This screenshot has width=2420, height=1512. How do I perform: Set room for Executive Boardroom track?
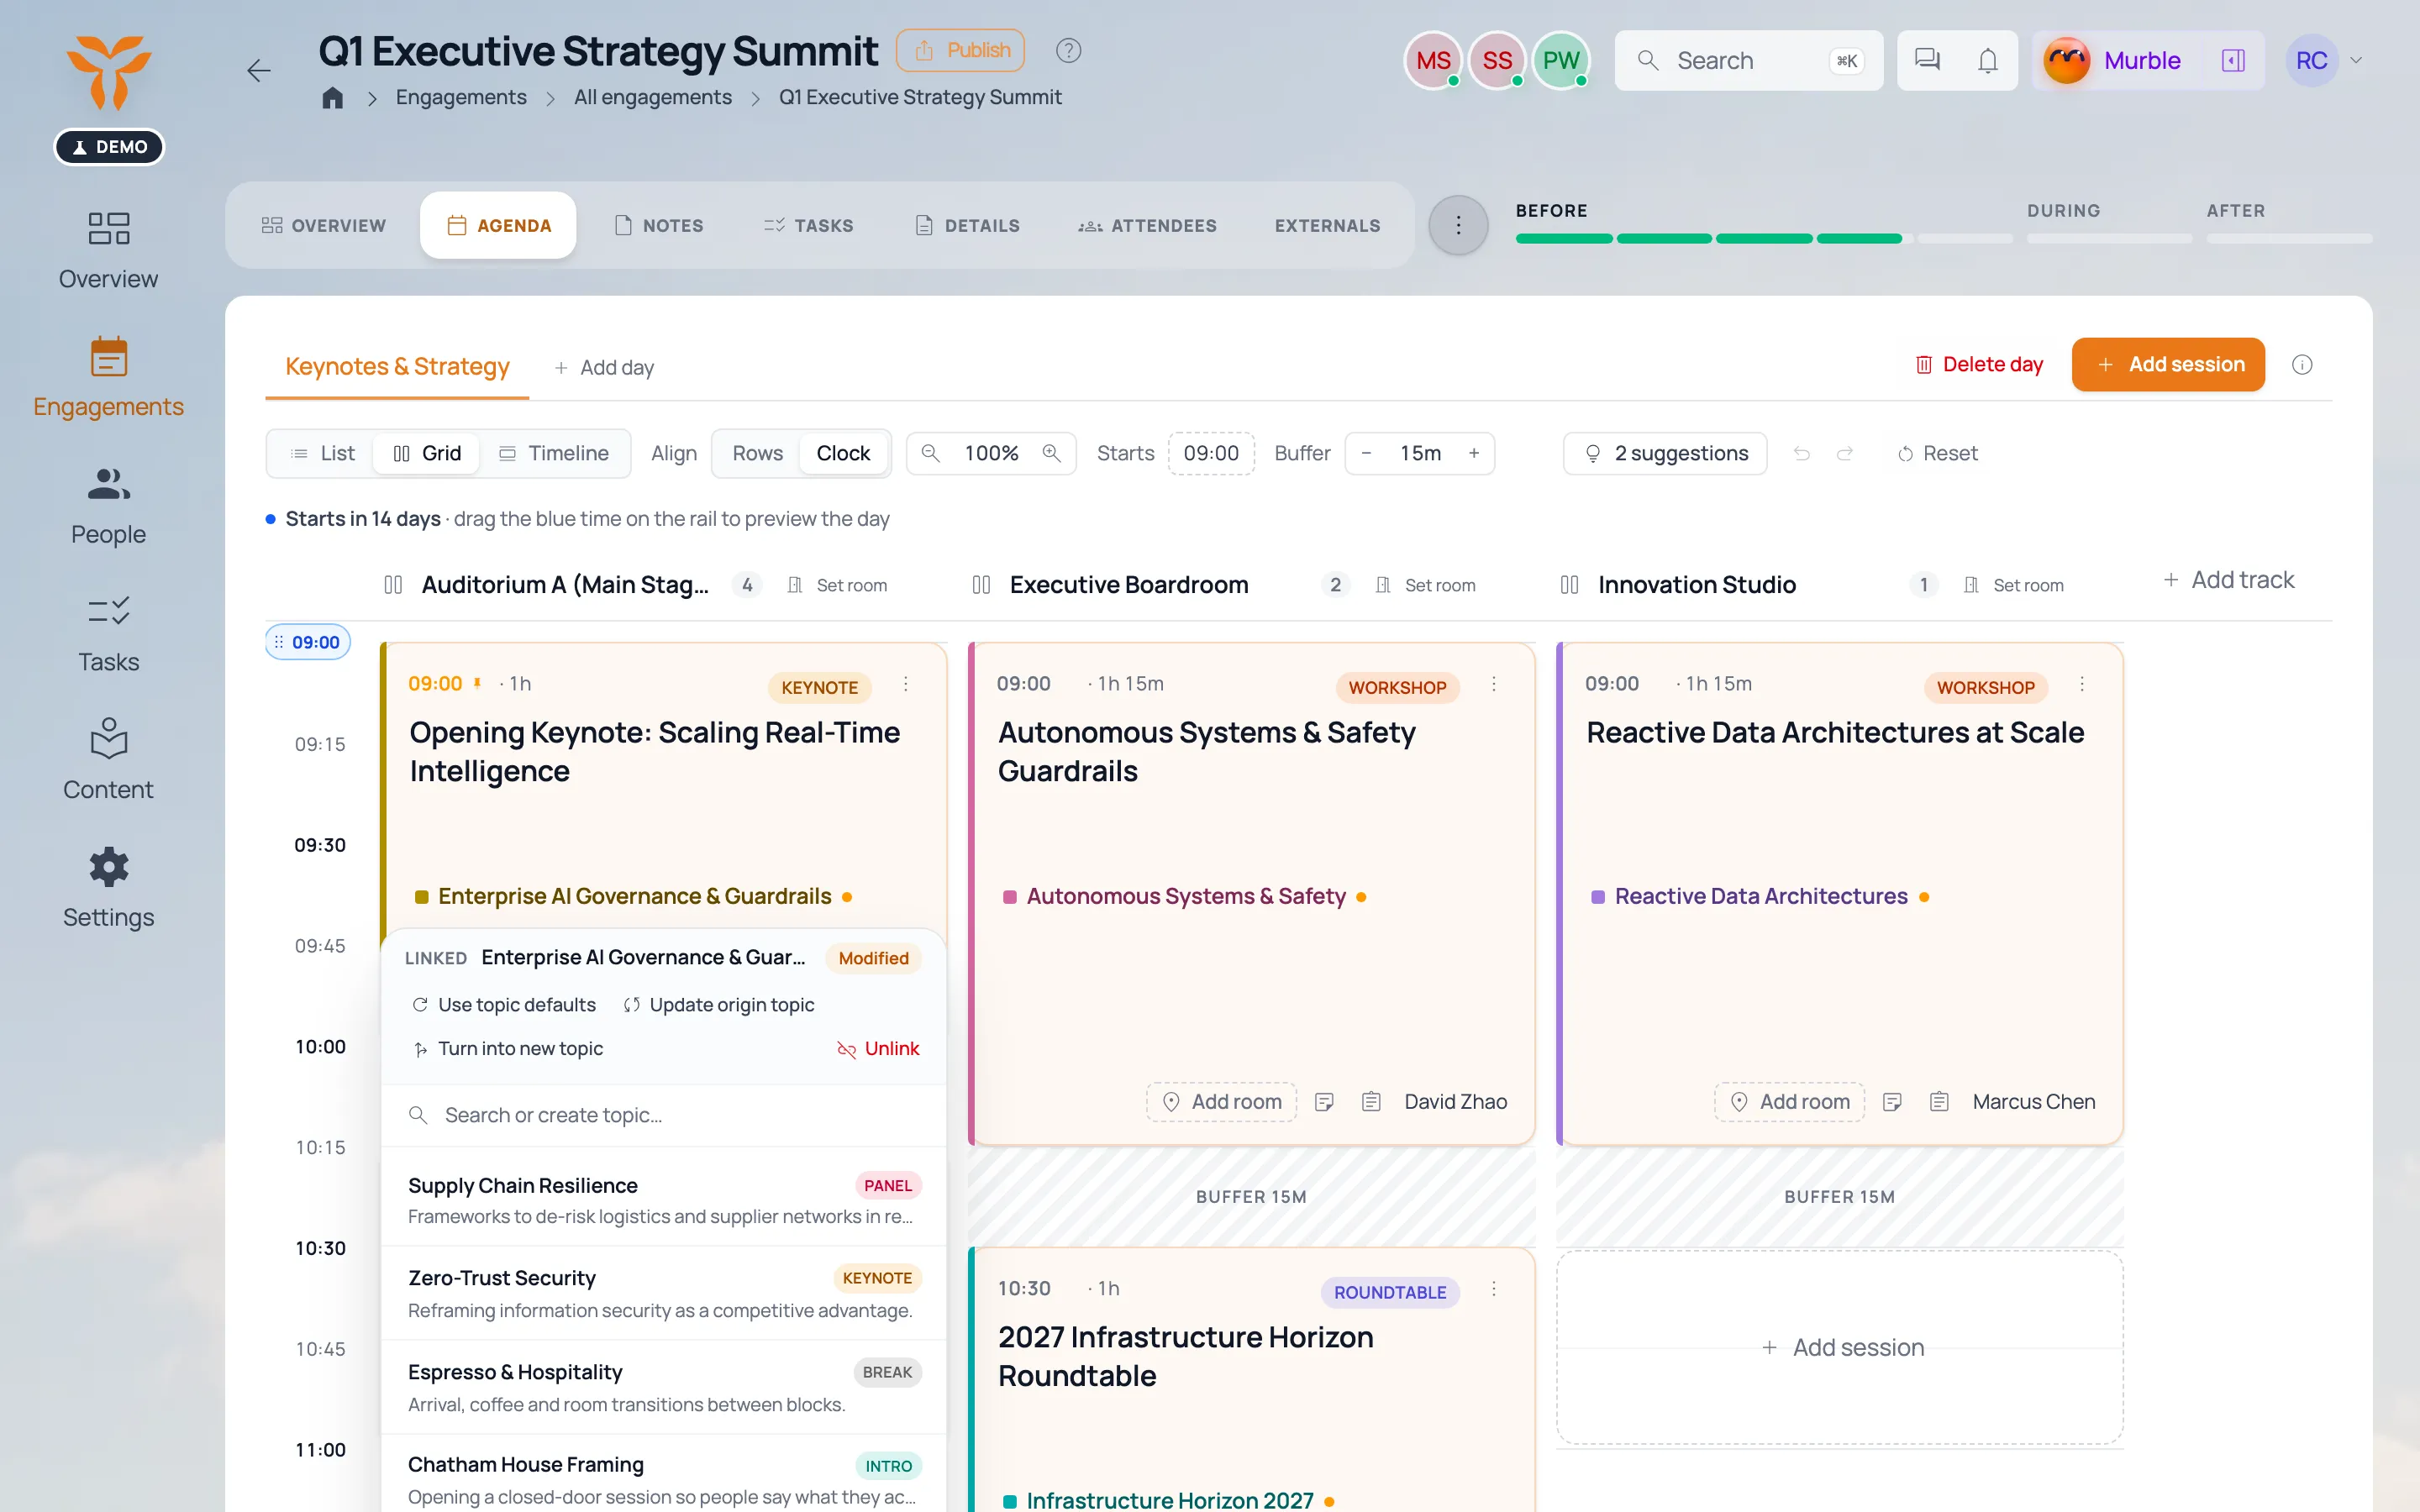pyautogui.click(x=1427, y=585)
